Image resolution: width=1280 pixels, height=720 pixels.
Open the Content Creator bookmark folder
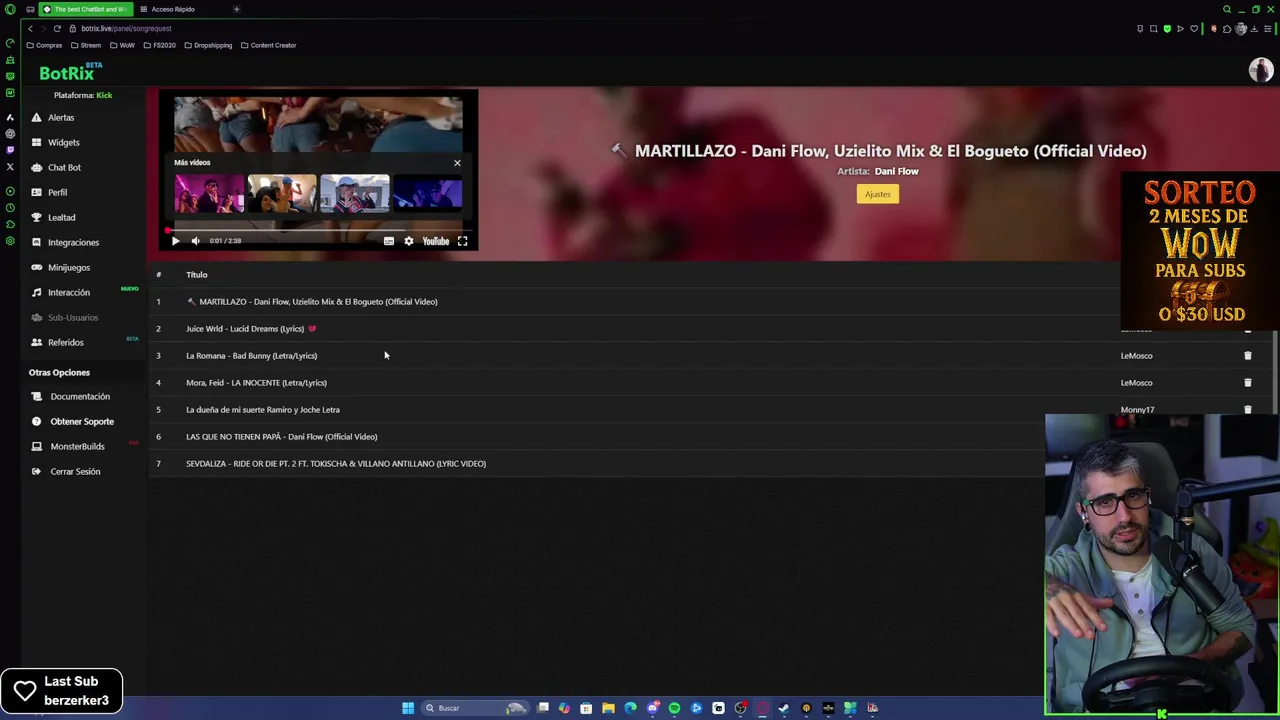click(268, 45)
